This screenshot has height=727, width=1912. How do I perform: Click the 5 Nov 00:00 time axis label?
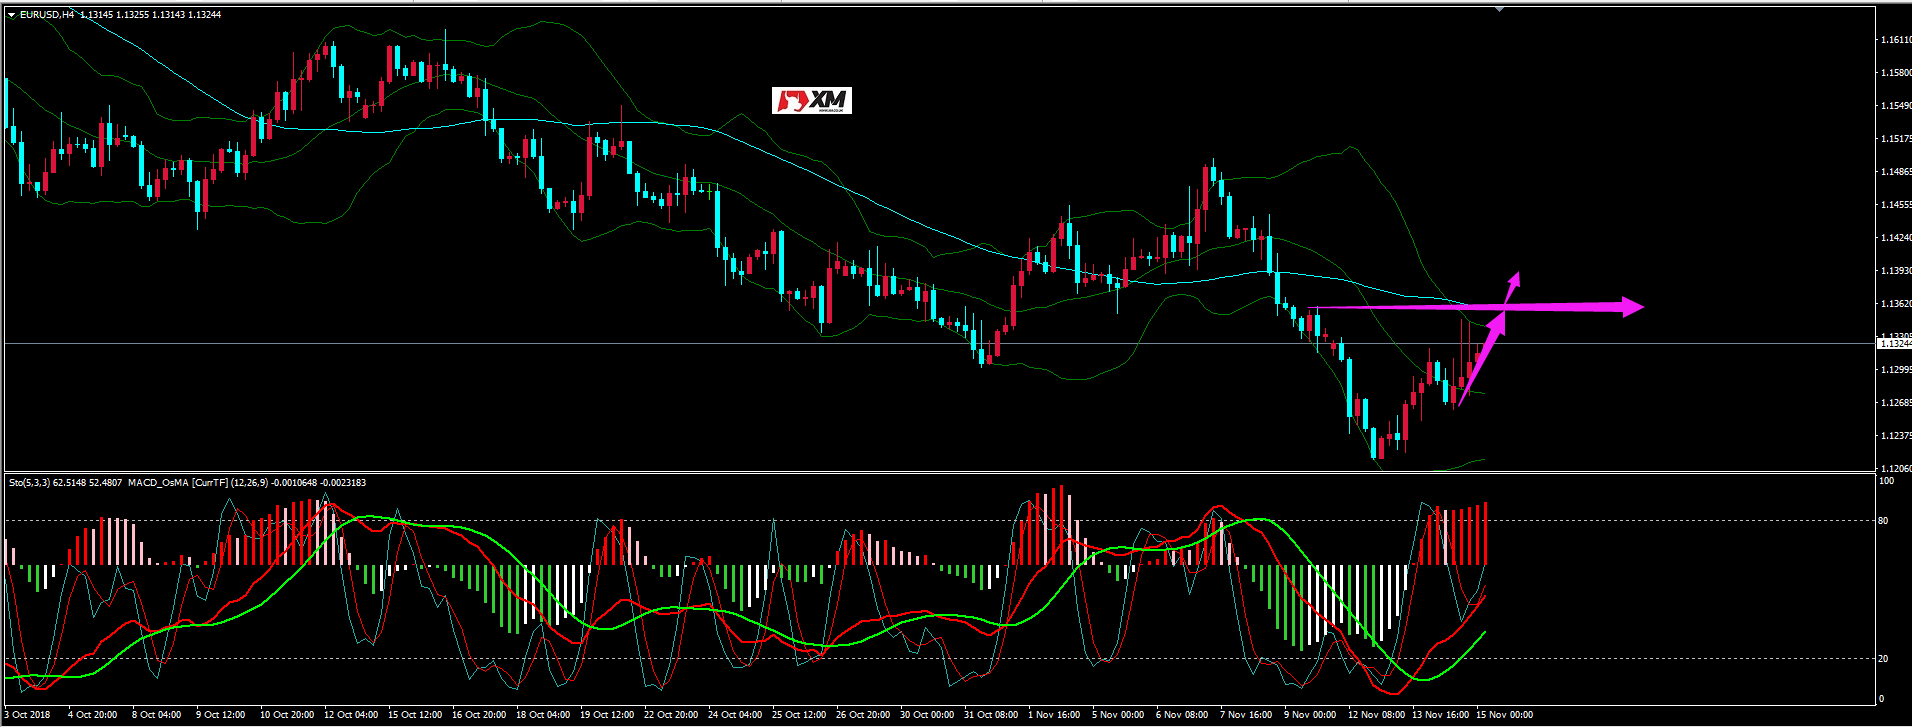[1118, 715]
